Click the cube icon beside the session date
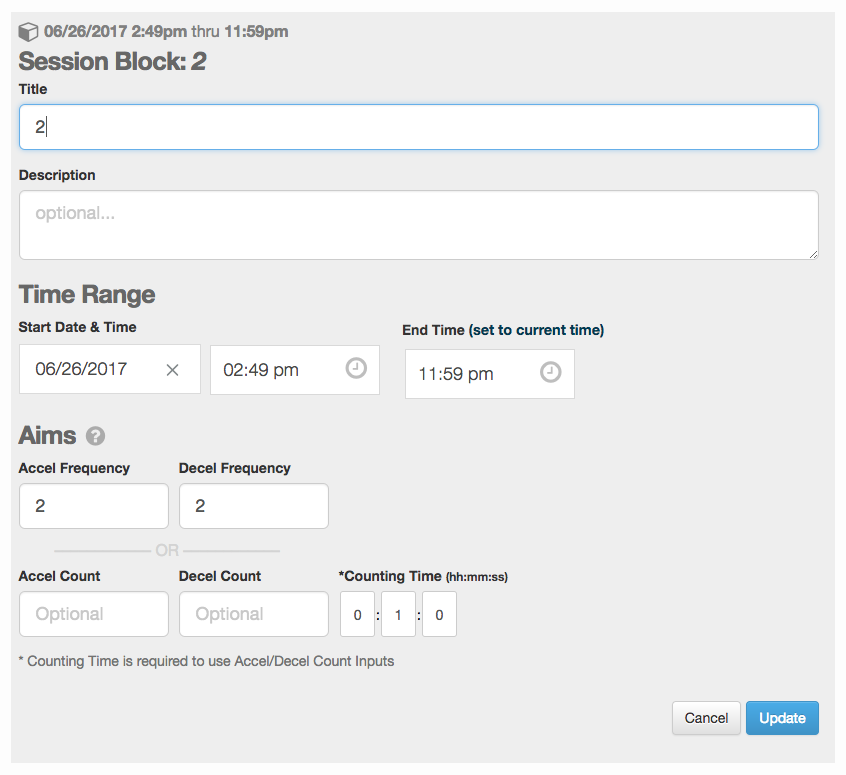 [x=28, y=31]
